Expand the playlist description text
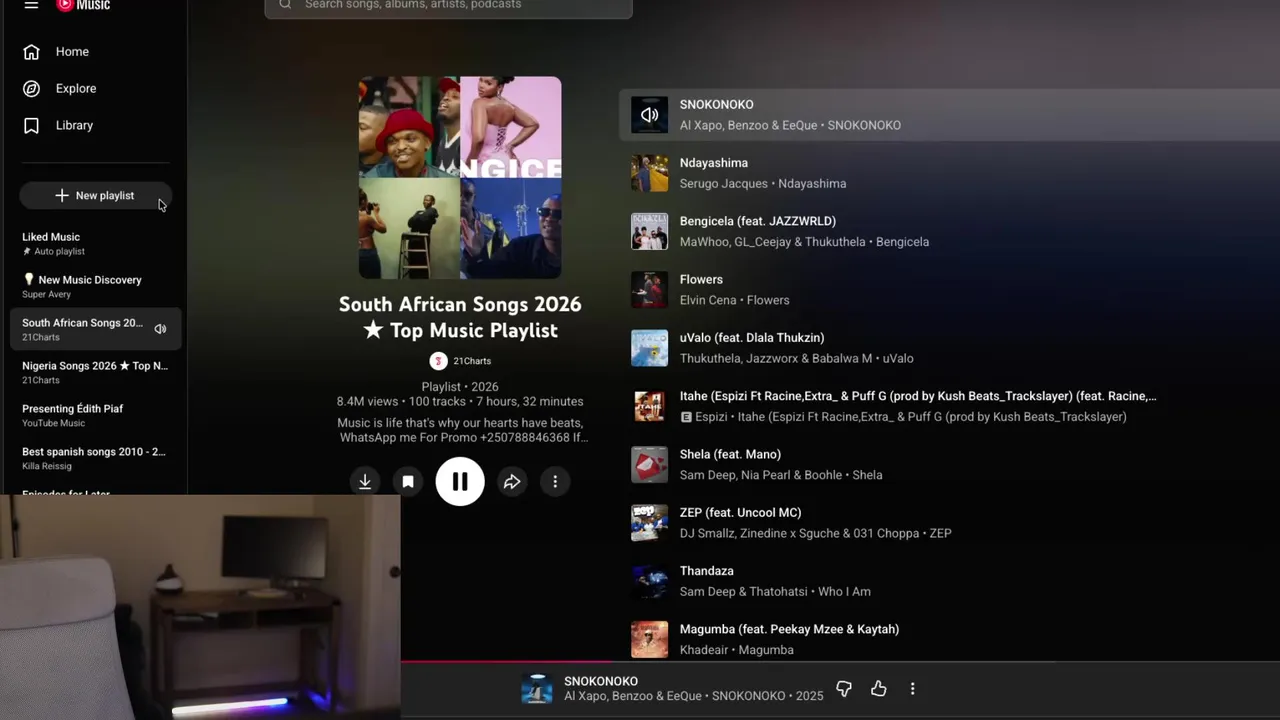 (x=462, y=430)
